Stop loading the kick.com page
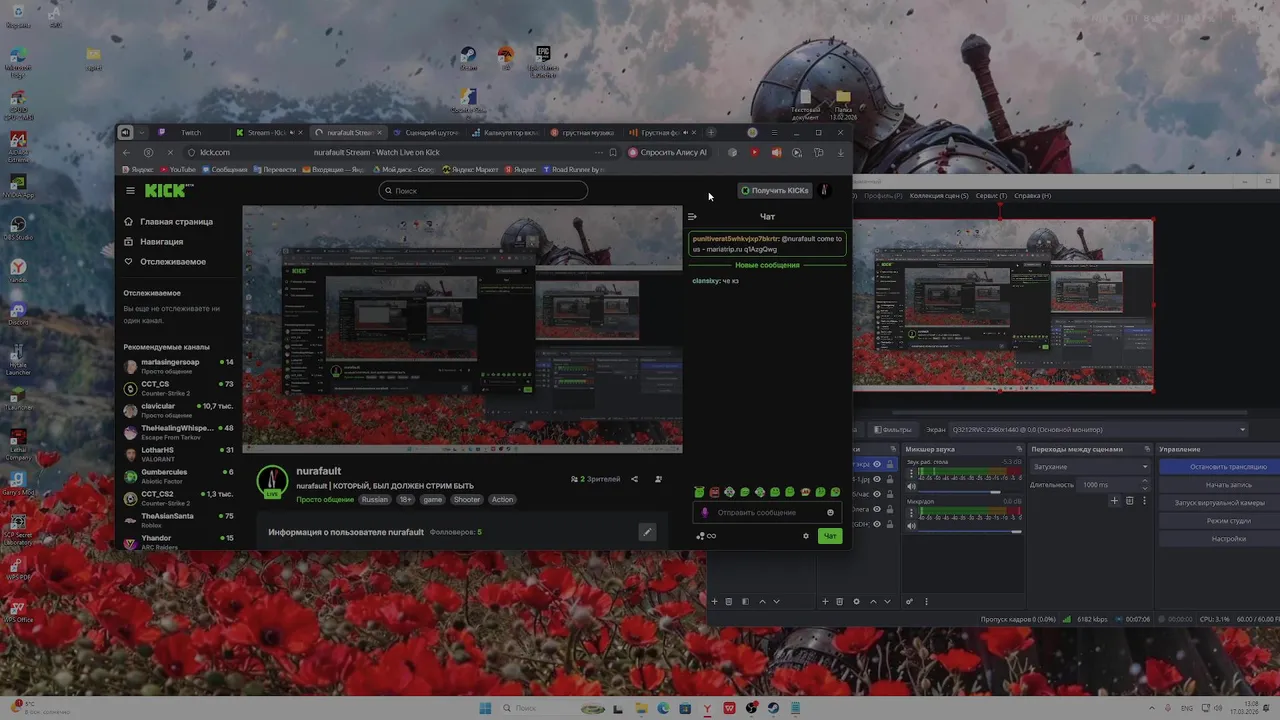 click(x=170, y=152)
